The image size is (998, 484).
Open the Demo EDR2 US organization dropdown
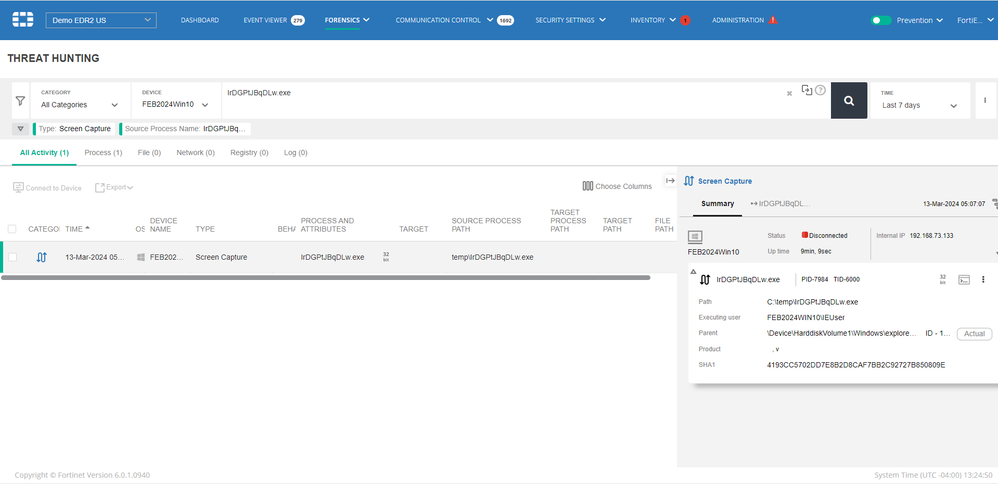coord(101,20)
